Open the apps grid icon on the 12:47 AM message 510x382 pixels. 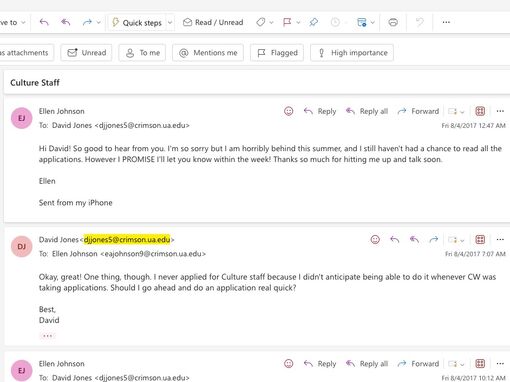(480, 111)
